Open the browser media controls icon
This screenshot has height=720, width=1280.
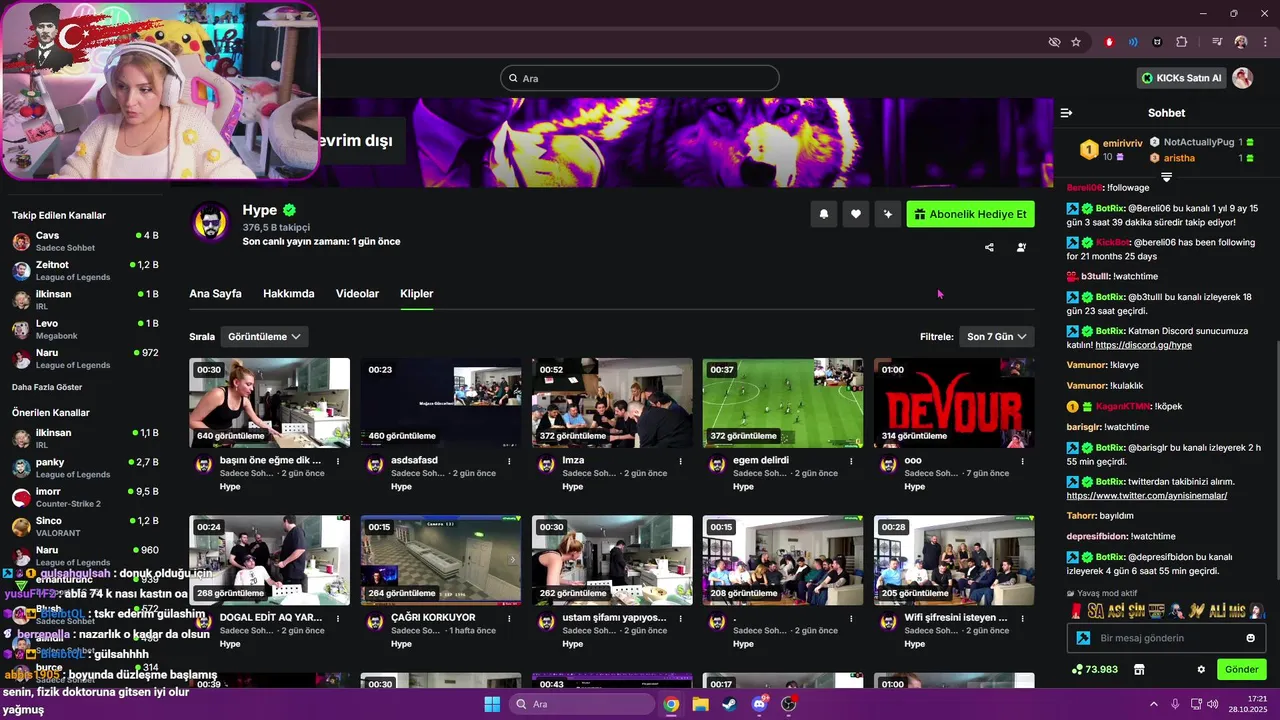[x=1217, y=42]
